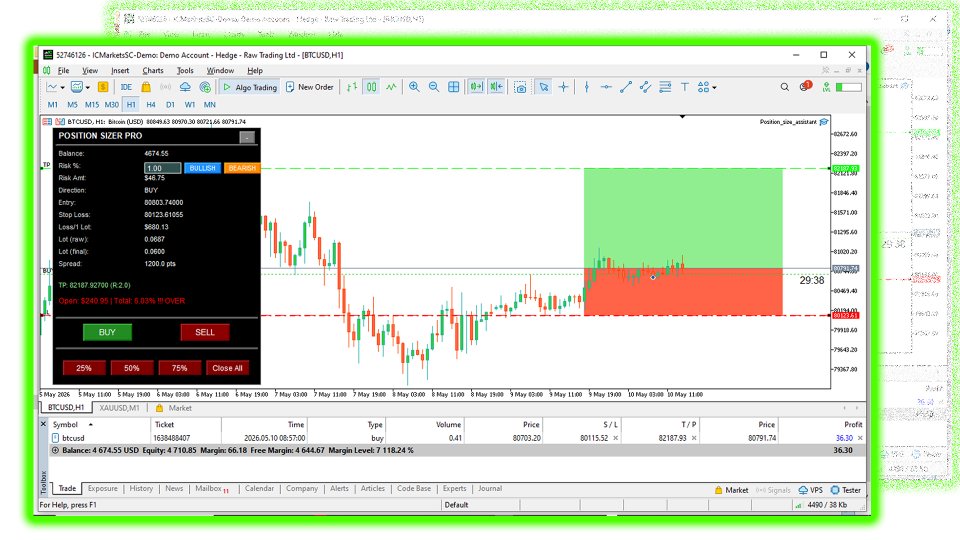
Task: Open the Tools menu
Action: tap(185, 70)
